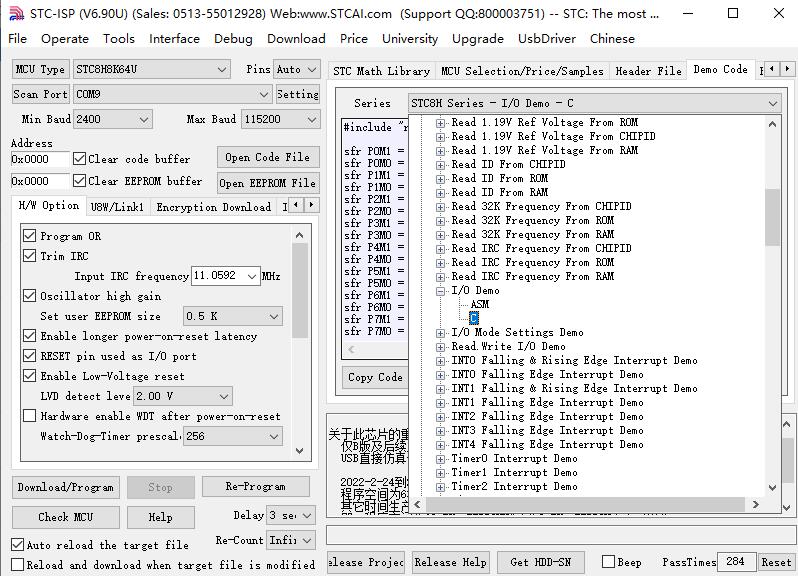798x576 pixels.
Task: Uncheck Program OR option
Action: click(30, 236)
